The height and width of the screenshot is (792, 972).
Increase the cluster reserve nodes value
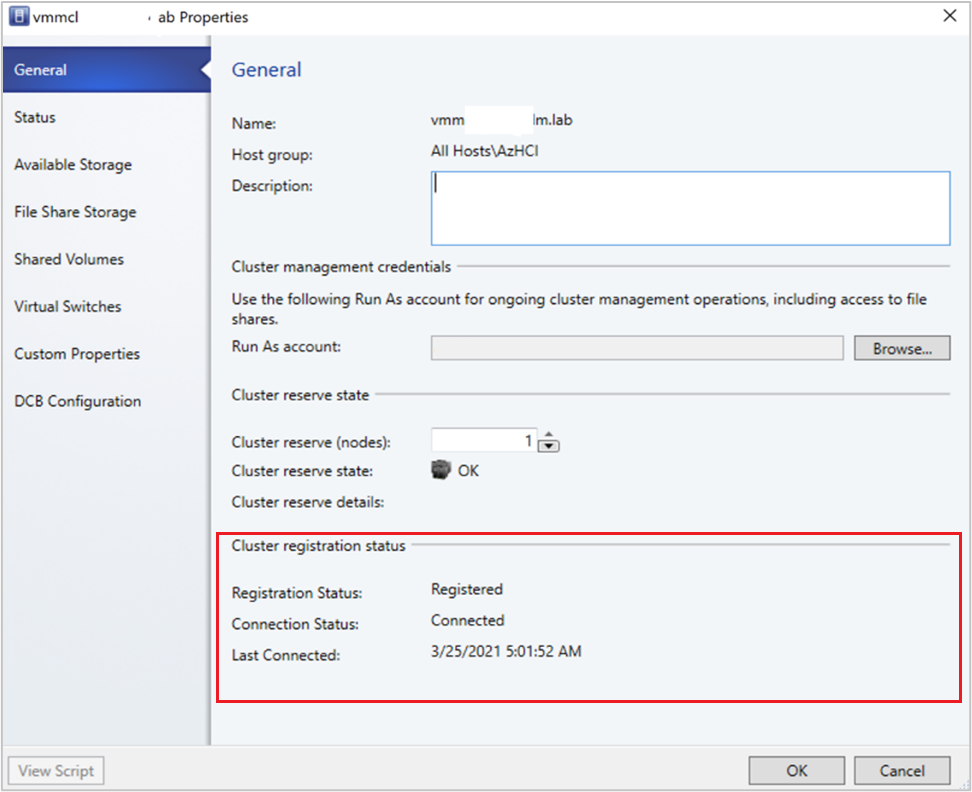click(548, 436)
